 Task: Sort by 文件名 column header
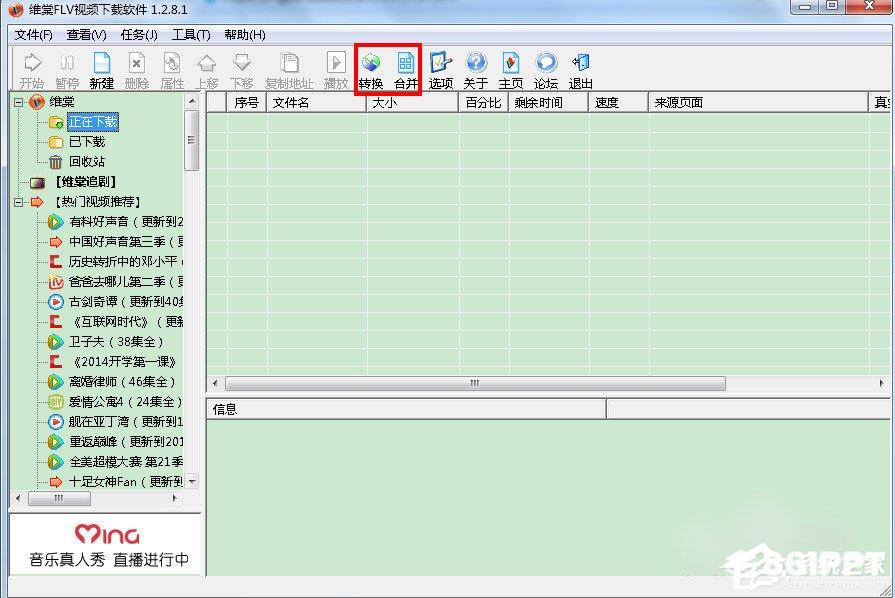pos(316,103)
